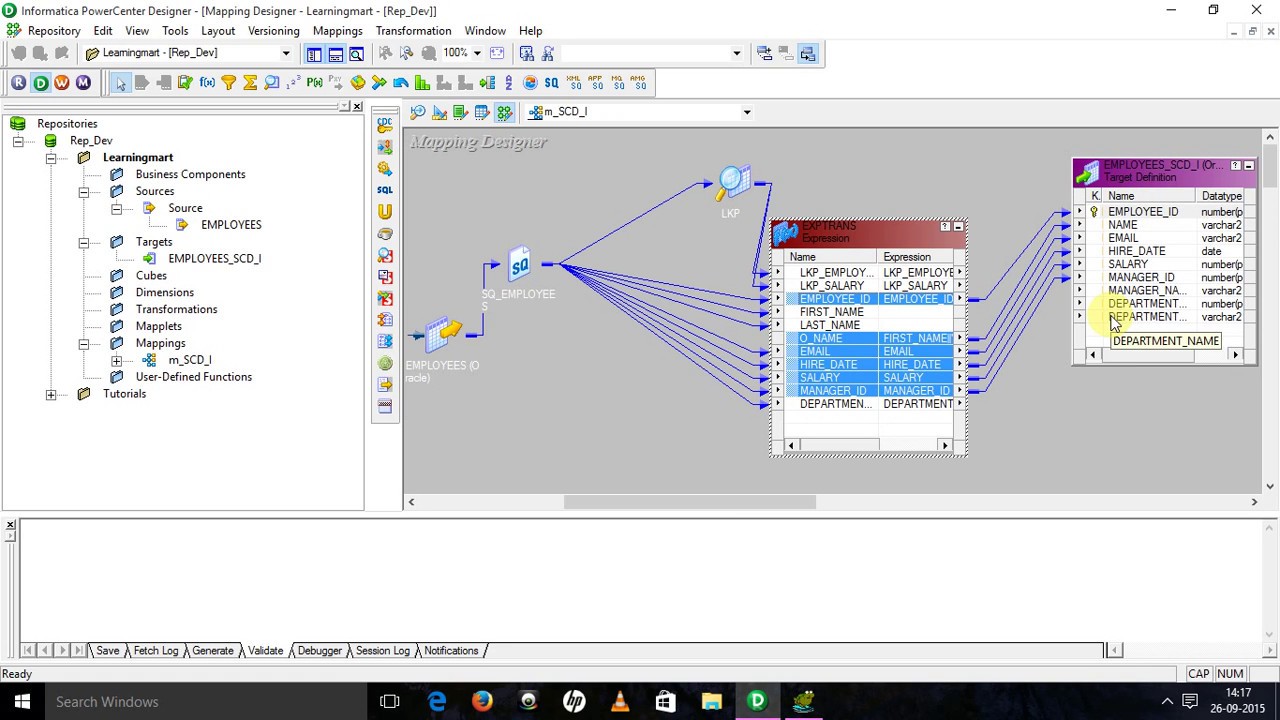The height and width of the screenshot is (720, 1280).
Task: Select Business Components folder in tree
Action: pos(190,175)
